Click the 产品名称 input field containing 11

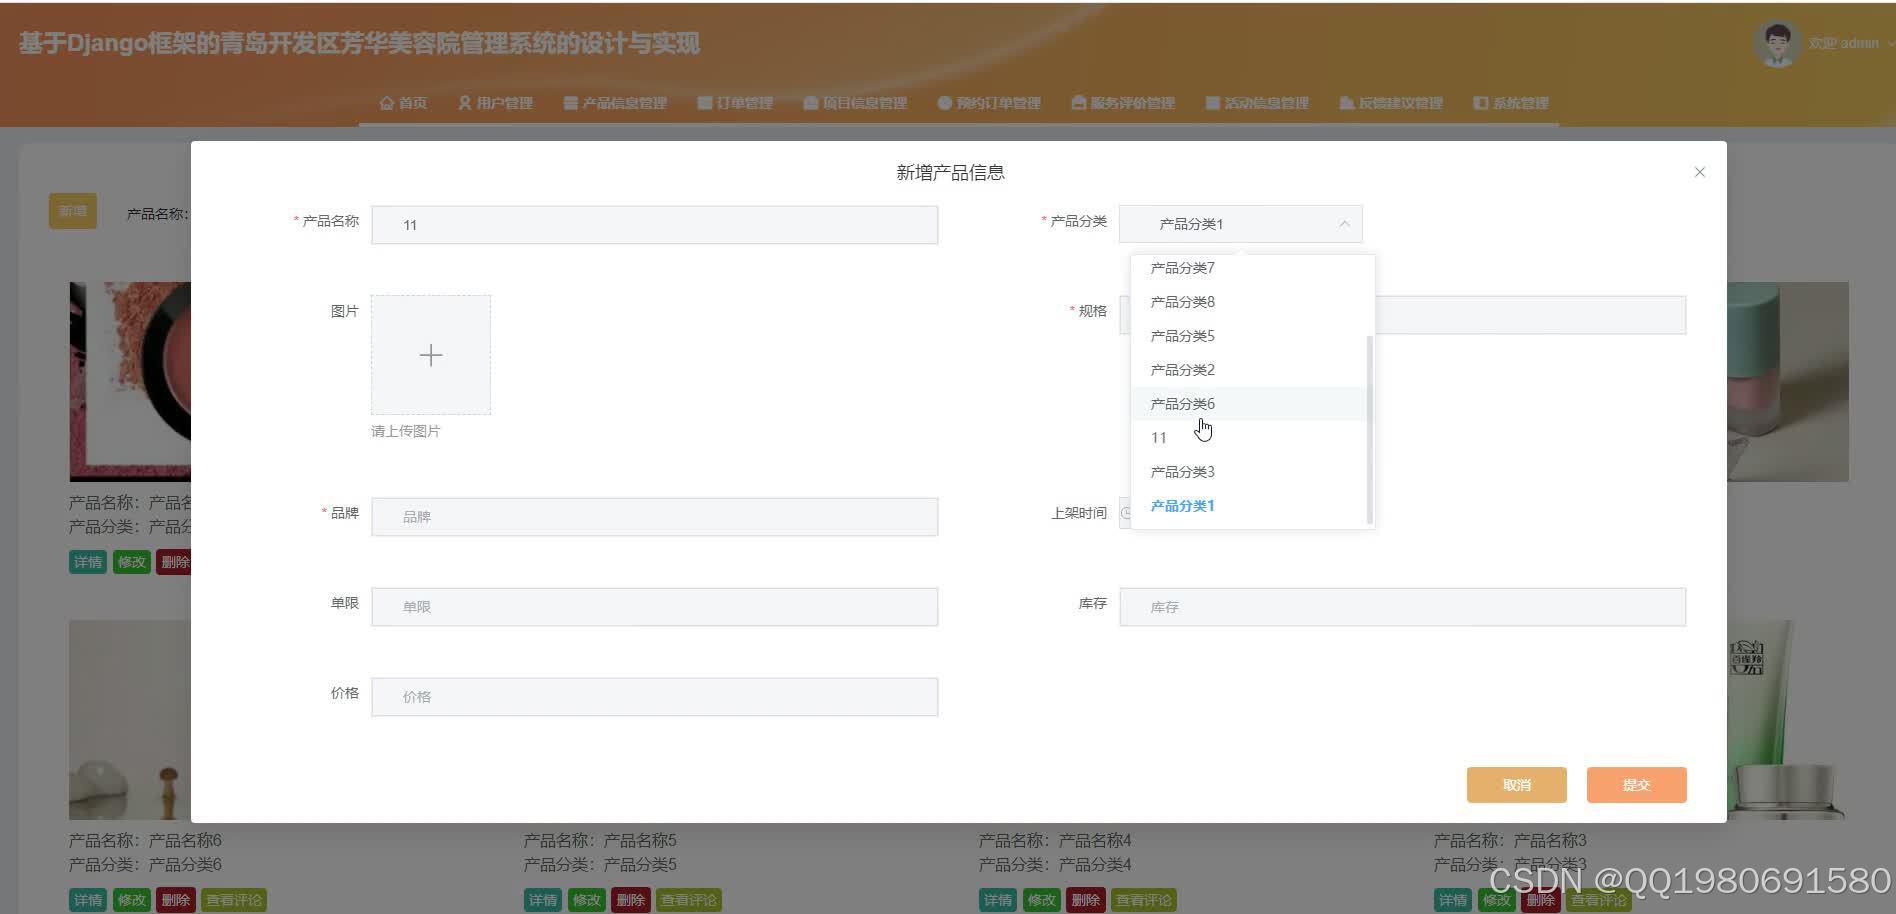[x=654, y=225]
